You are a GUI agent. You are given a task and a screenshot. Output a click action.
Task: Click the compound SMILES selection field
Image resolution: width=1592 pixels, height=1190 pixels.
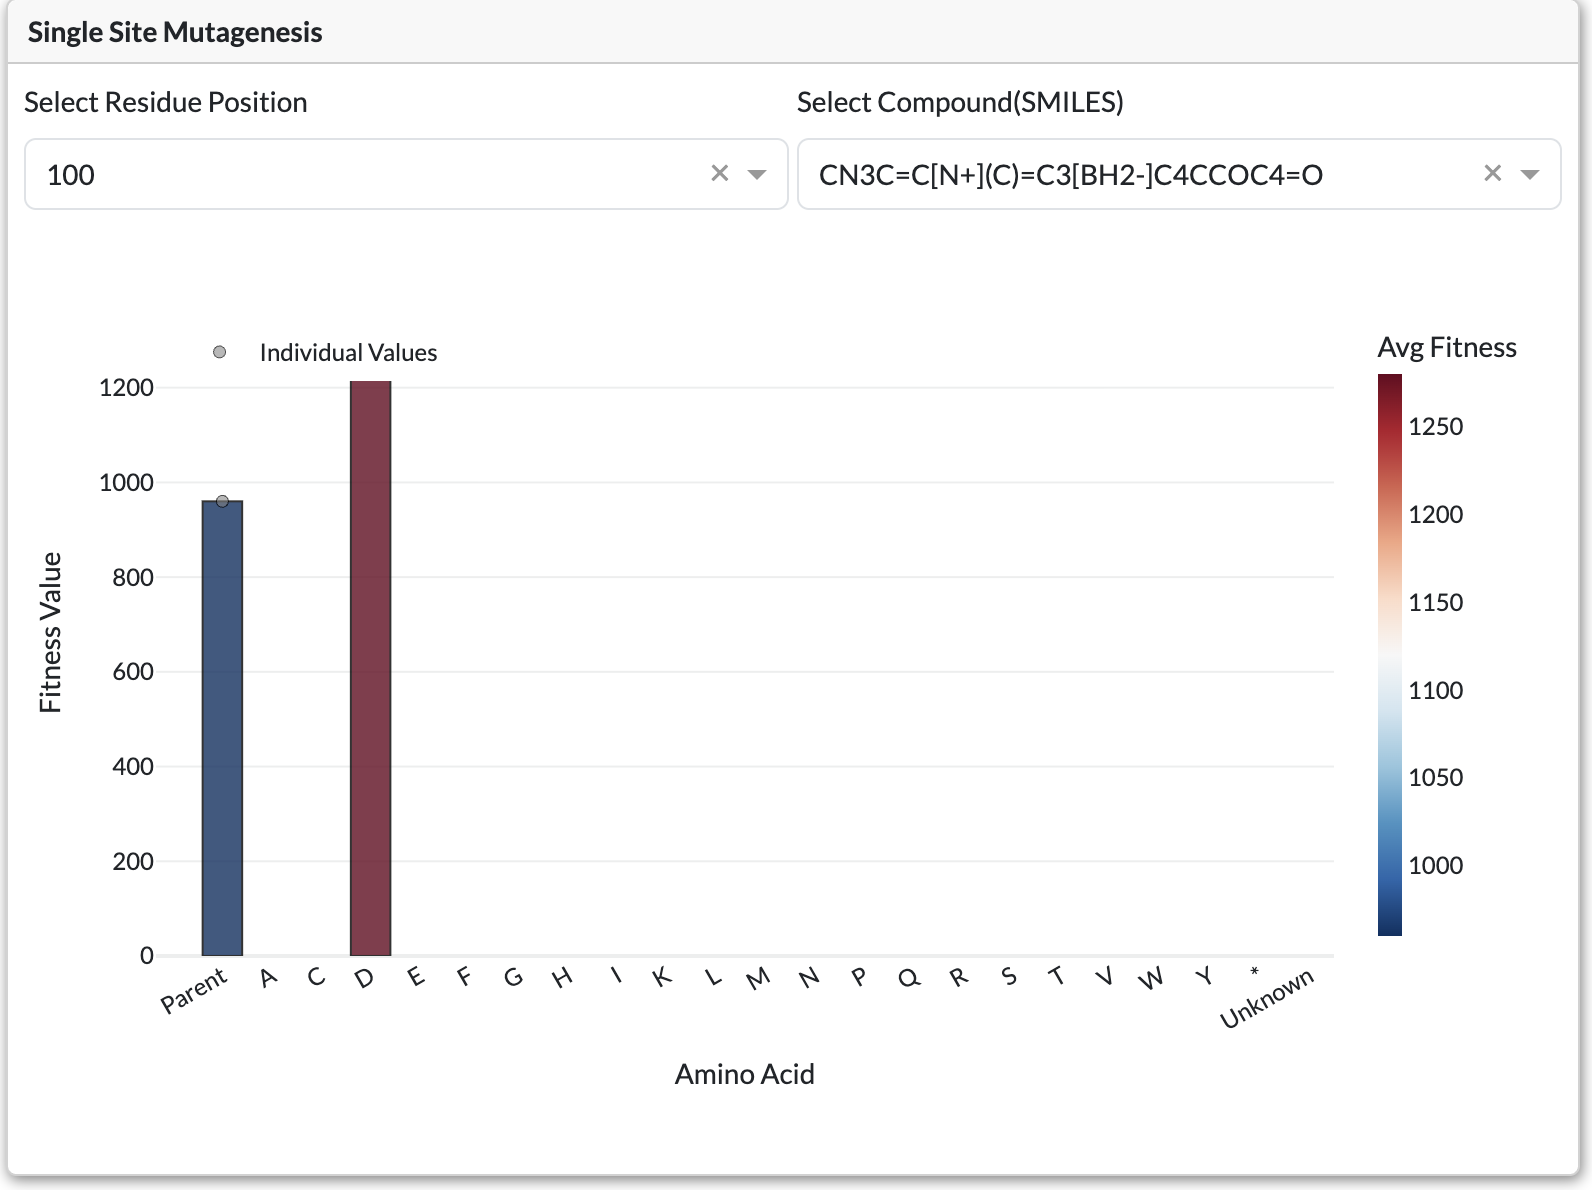tap(1130, 175)
